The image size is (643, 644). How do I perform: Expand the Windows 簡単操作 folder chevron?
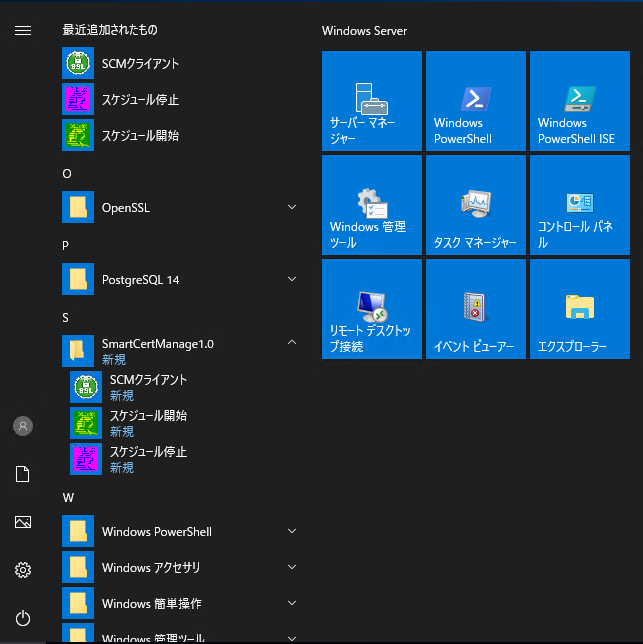tap(292, 603)
